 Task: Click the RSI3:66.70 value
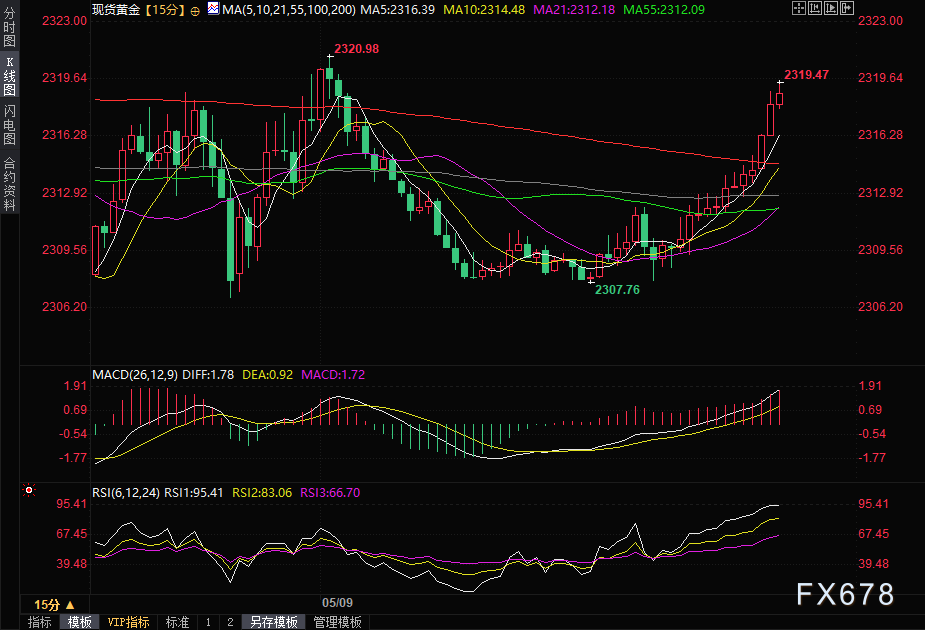[x=330, y=493]
